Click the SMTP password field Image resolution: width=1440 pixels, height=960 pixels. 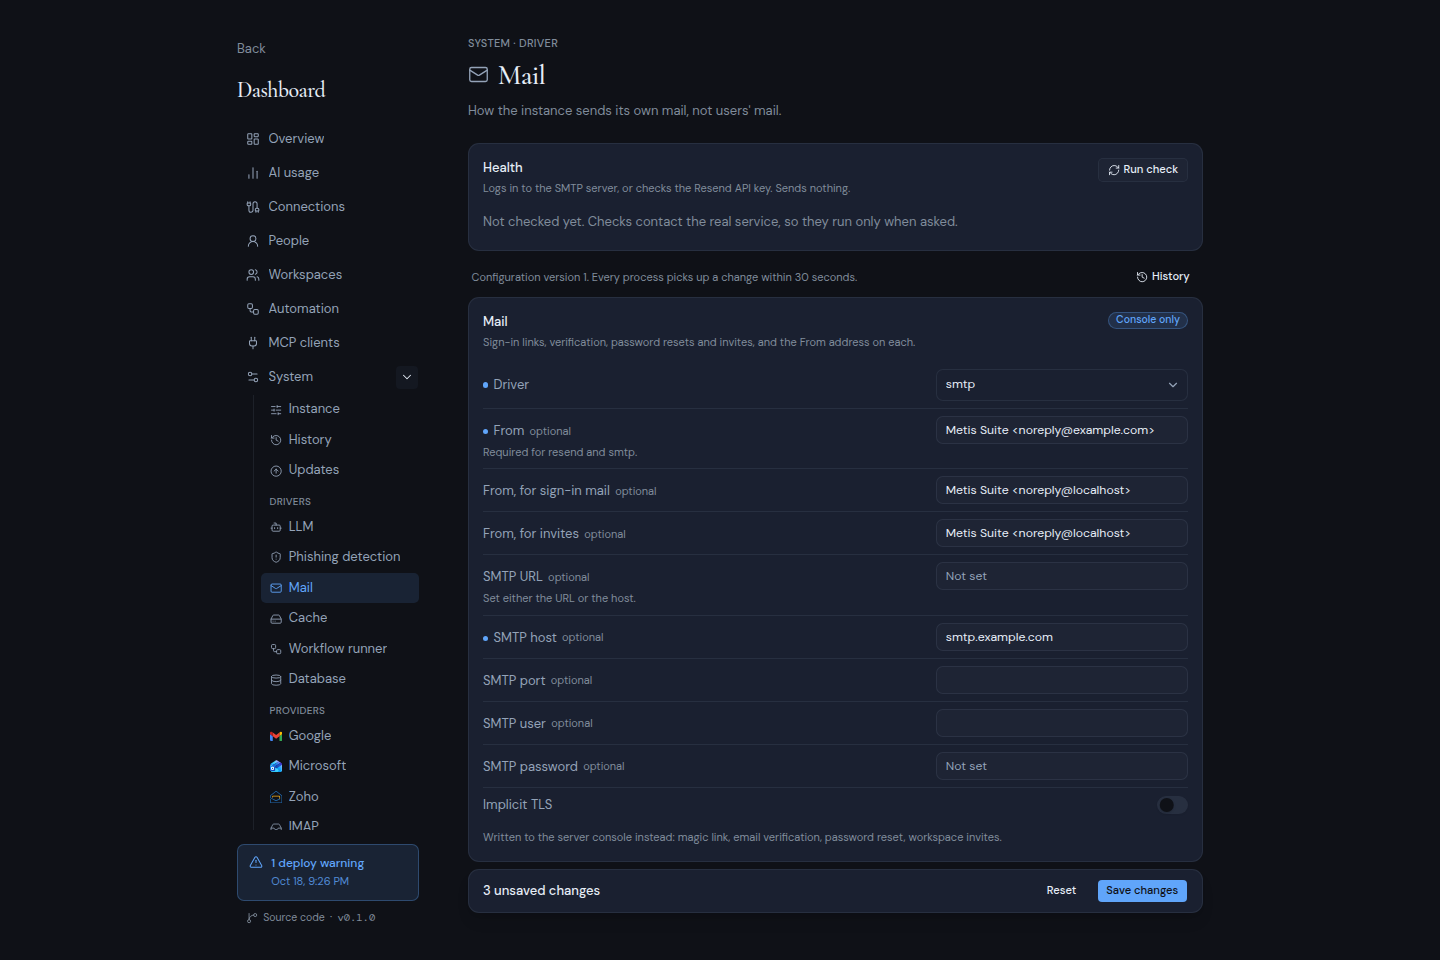1062,767
